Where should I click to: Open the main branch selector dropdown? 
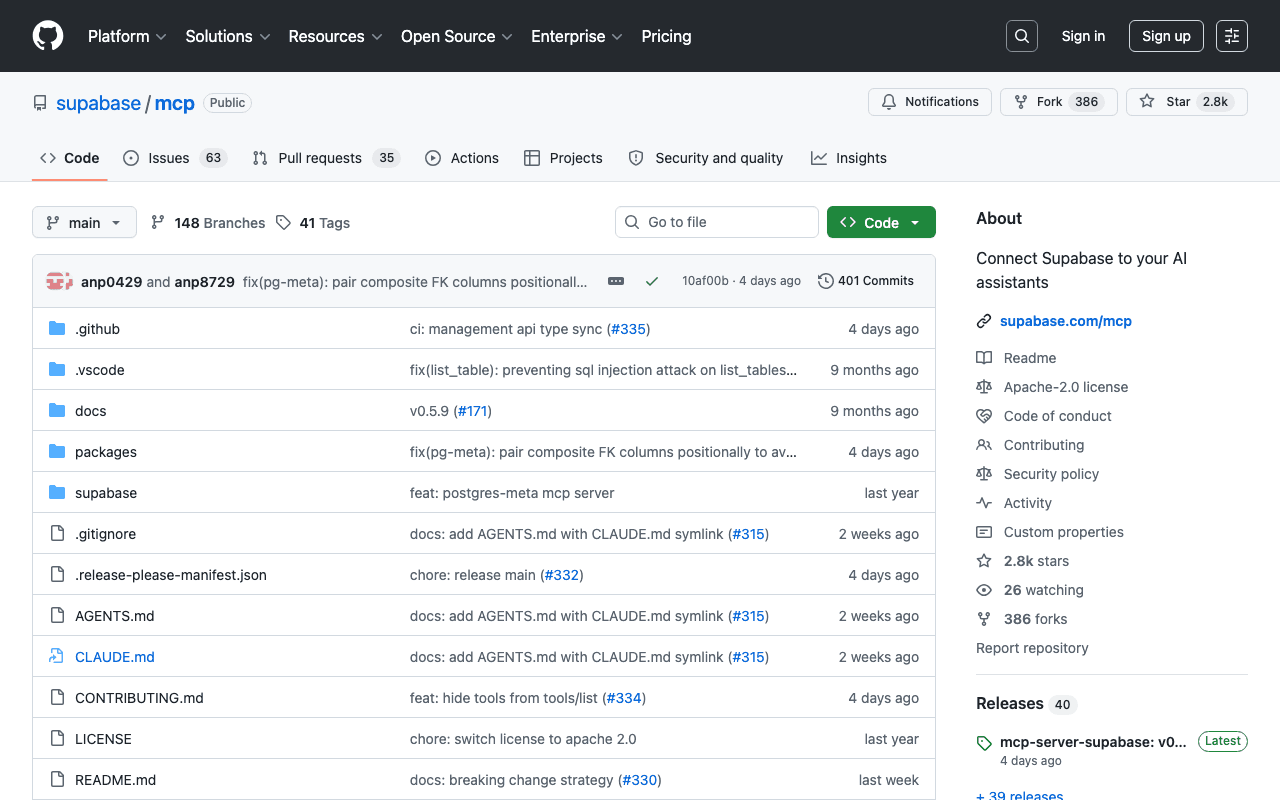[84, 222]
